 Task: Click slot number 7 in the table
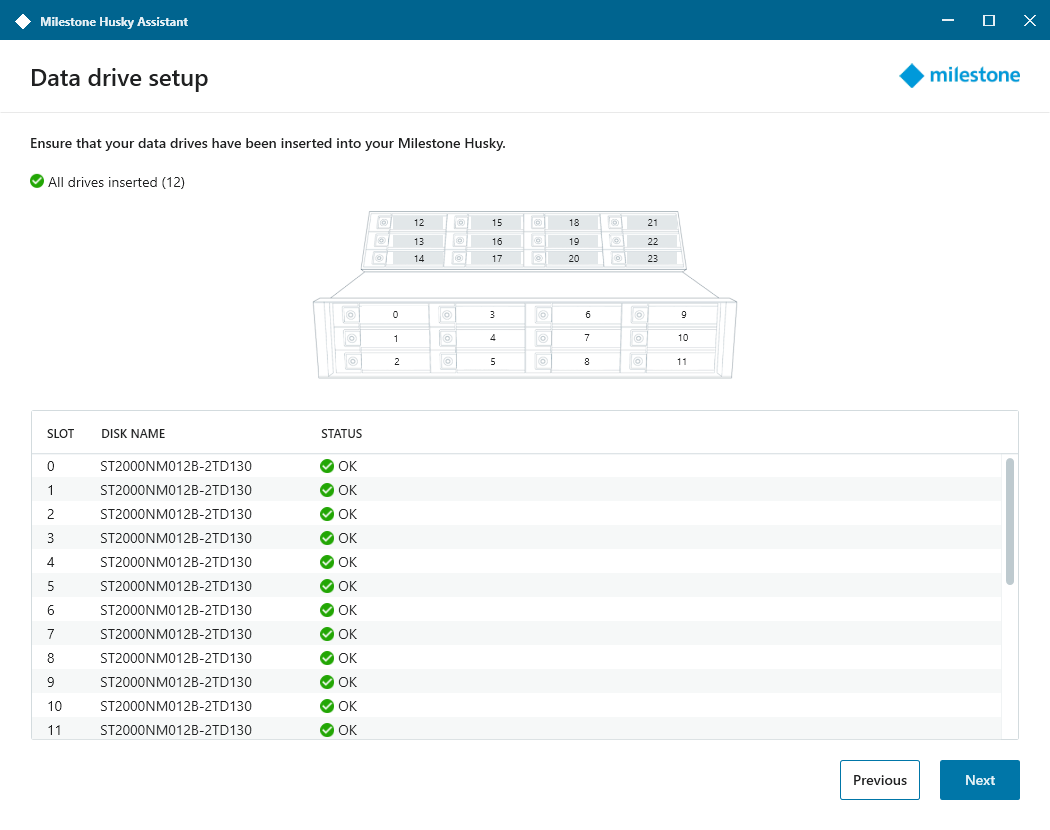pyautogui.click(x=51, y=634)
